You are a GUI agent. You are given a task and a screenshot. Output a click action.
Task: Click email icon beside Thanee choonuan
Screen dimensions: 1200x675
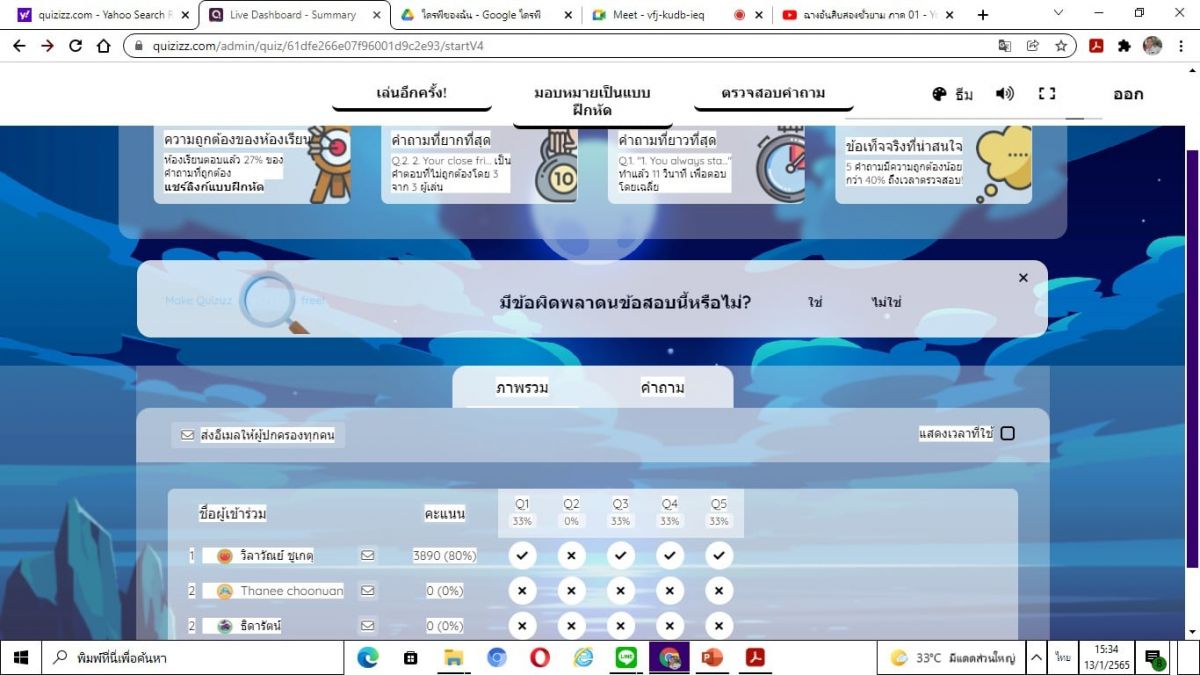coord(367,591)
